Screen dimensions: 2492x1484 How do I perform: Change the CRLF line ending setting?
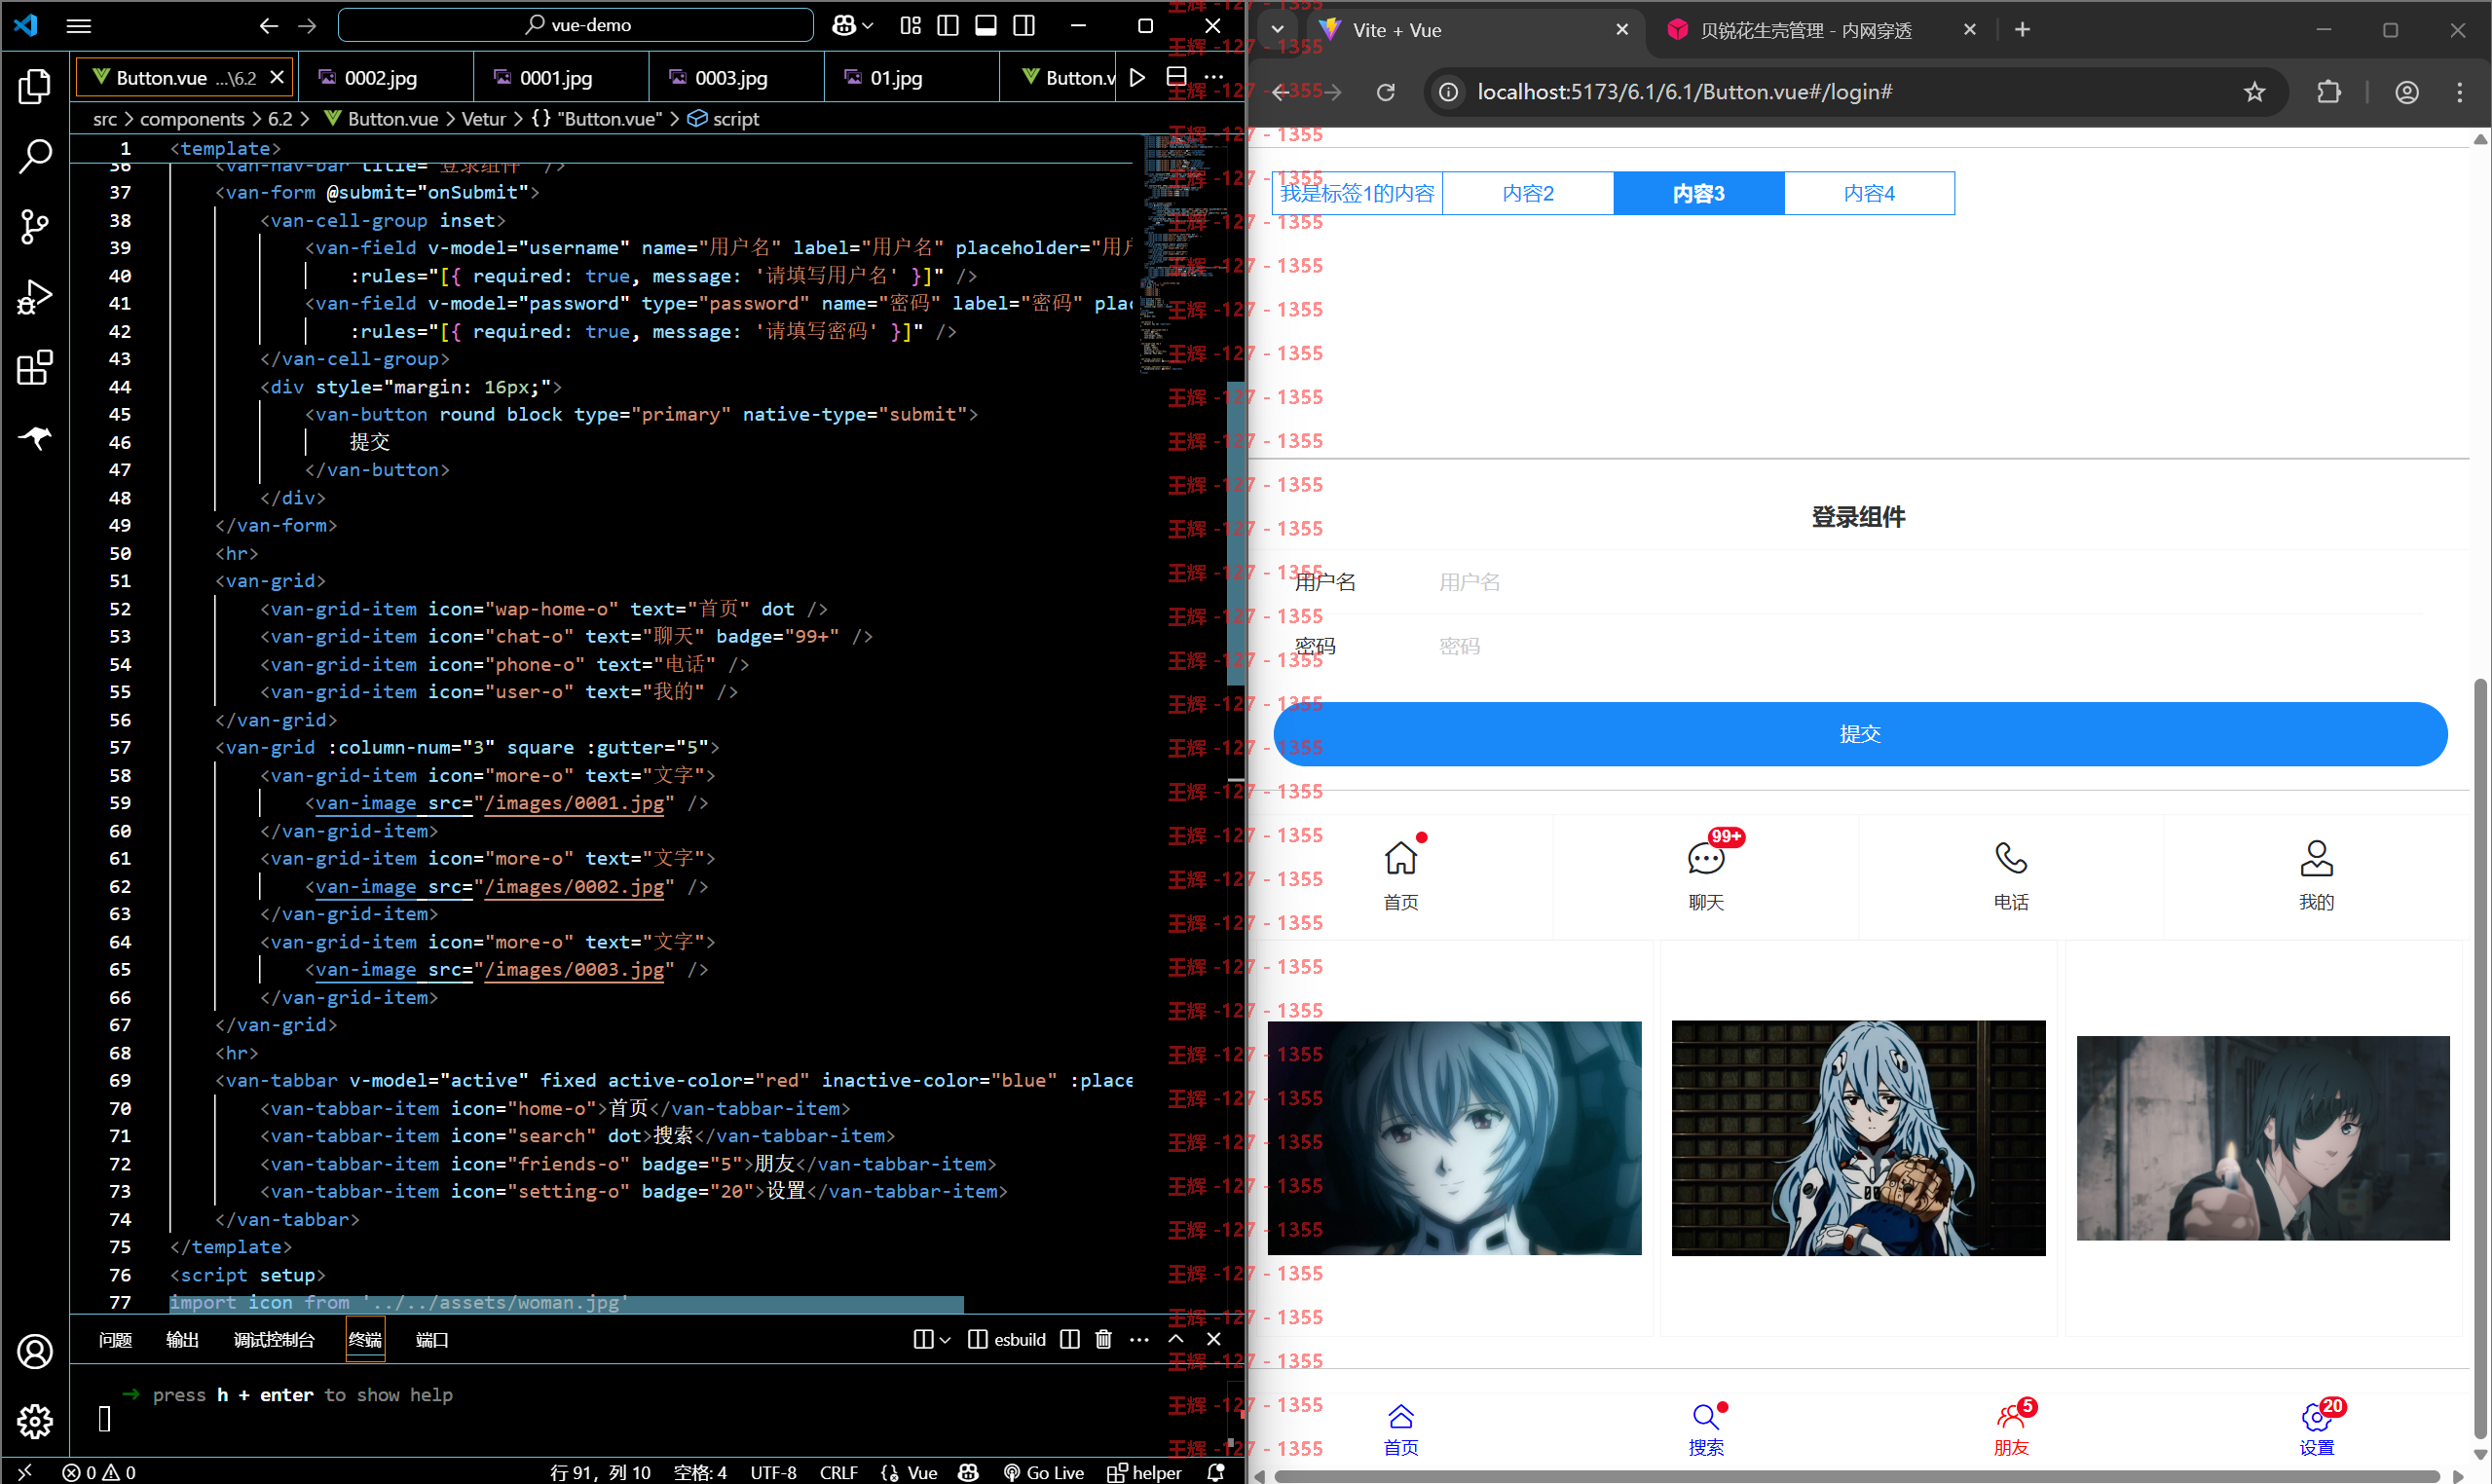838,1472
